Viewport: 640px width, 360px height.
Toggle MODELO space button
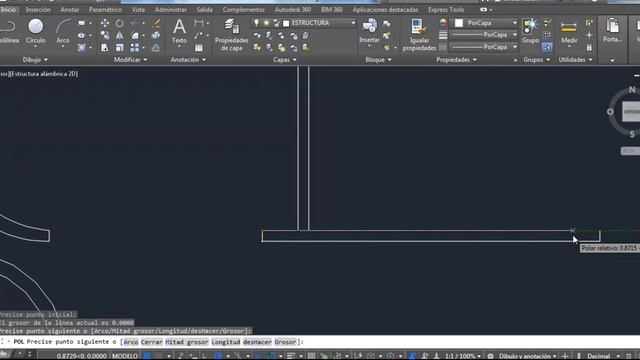point(125,356)
